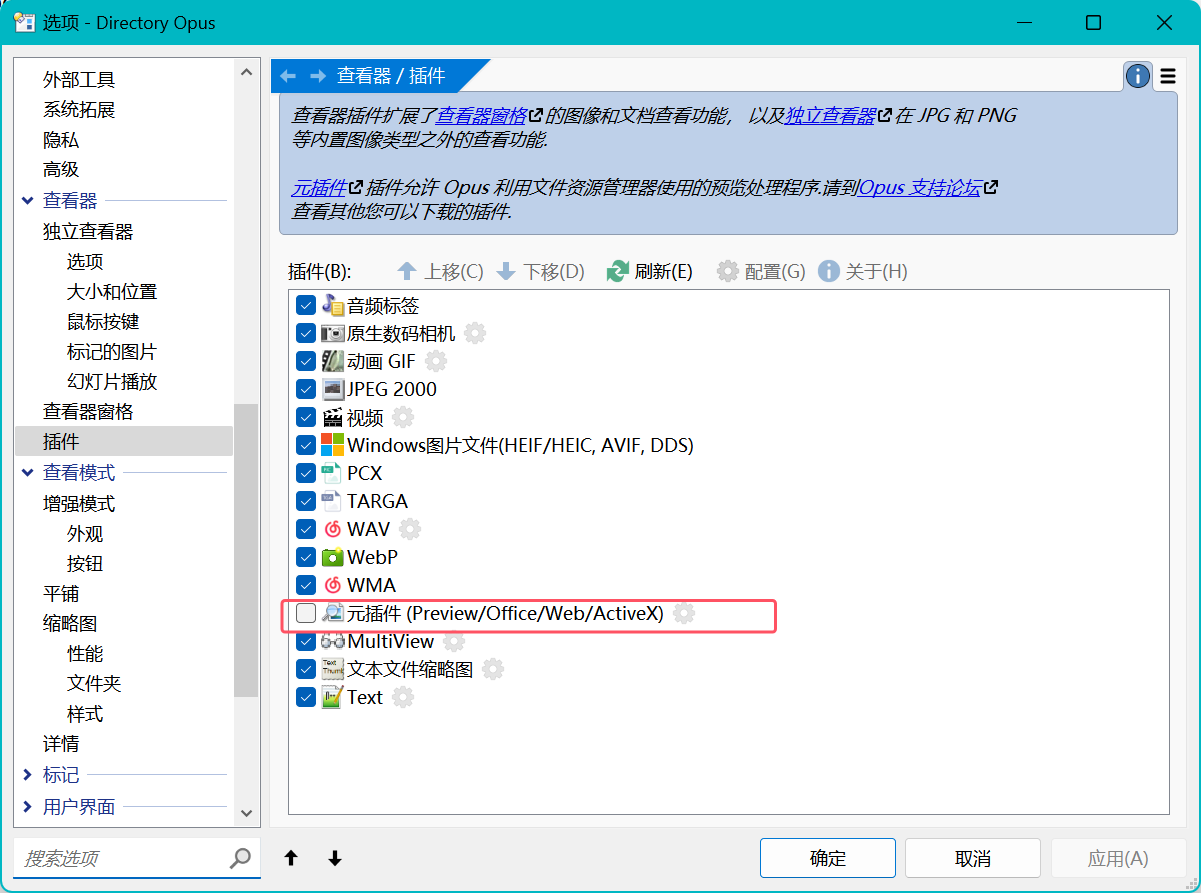Toggle the blue info icon at top right
1201x893 pixels.
tap(1137, 76)
